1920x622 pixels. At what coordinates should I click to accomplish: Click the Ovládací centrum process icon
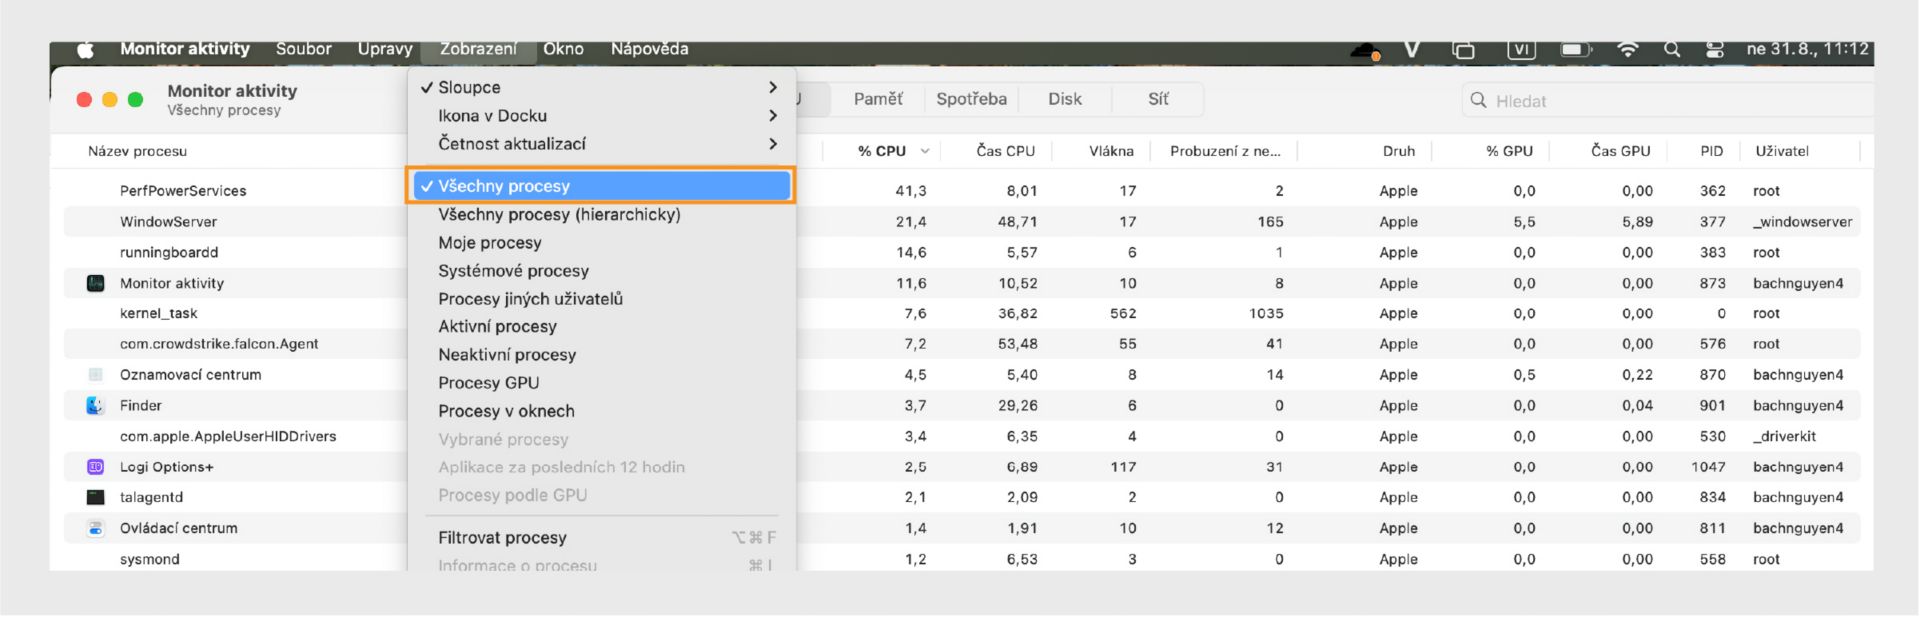coord(96,528)
